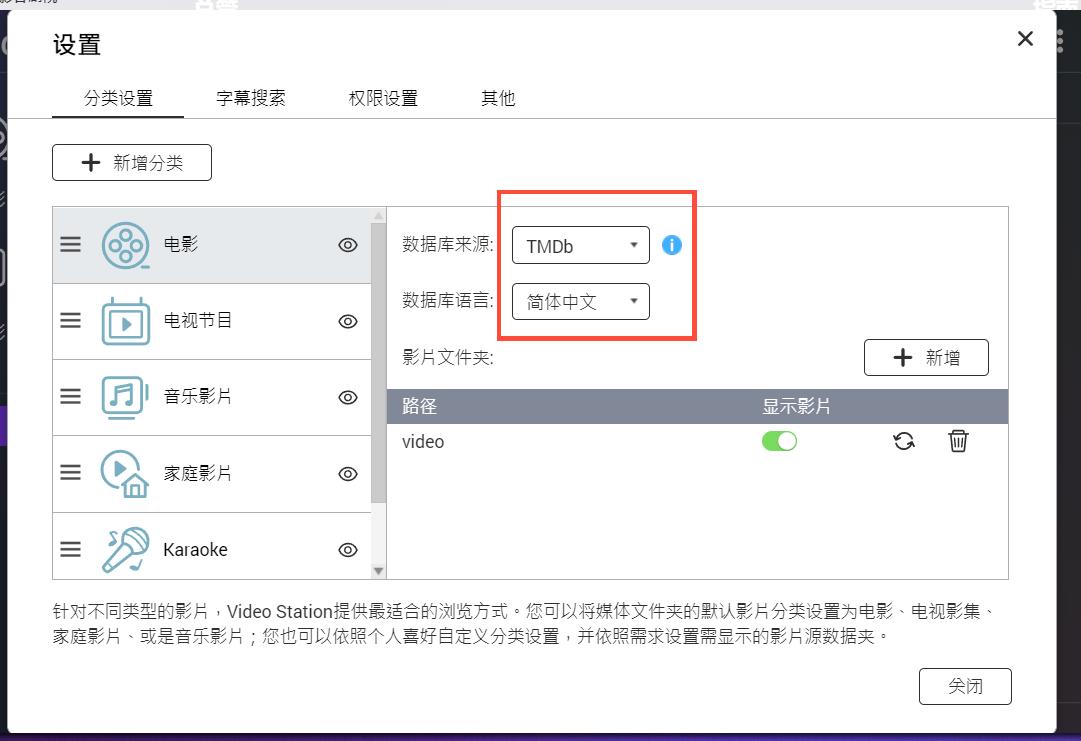
Task: Select the 音乐影片 music video icon
Action: (123, 396)
